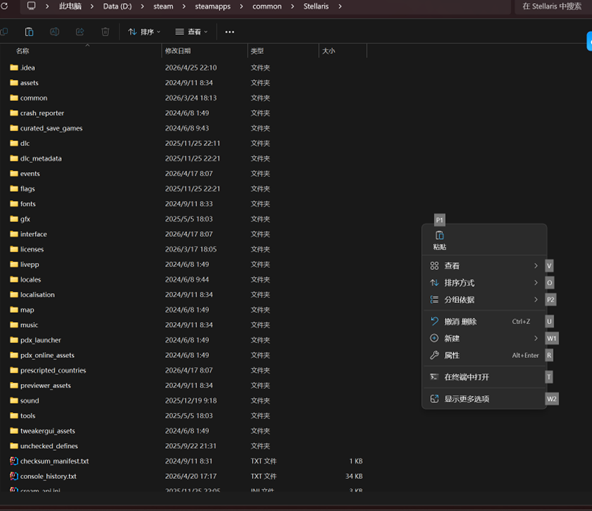Click 此电脑 breadcrumb segment
The width and height of the screenshot is (592, 511).
(70, 6)
